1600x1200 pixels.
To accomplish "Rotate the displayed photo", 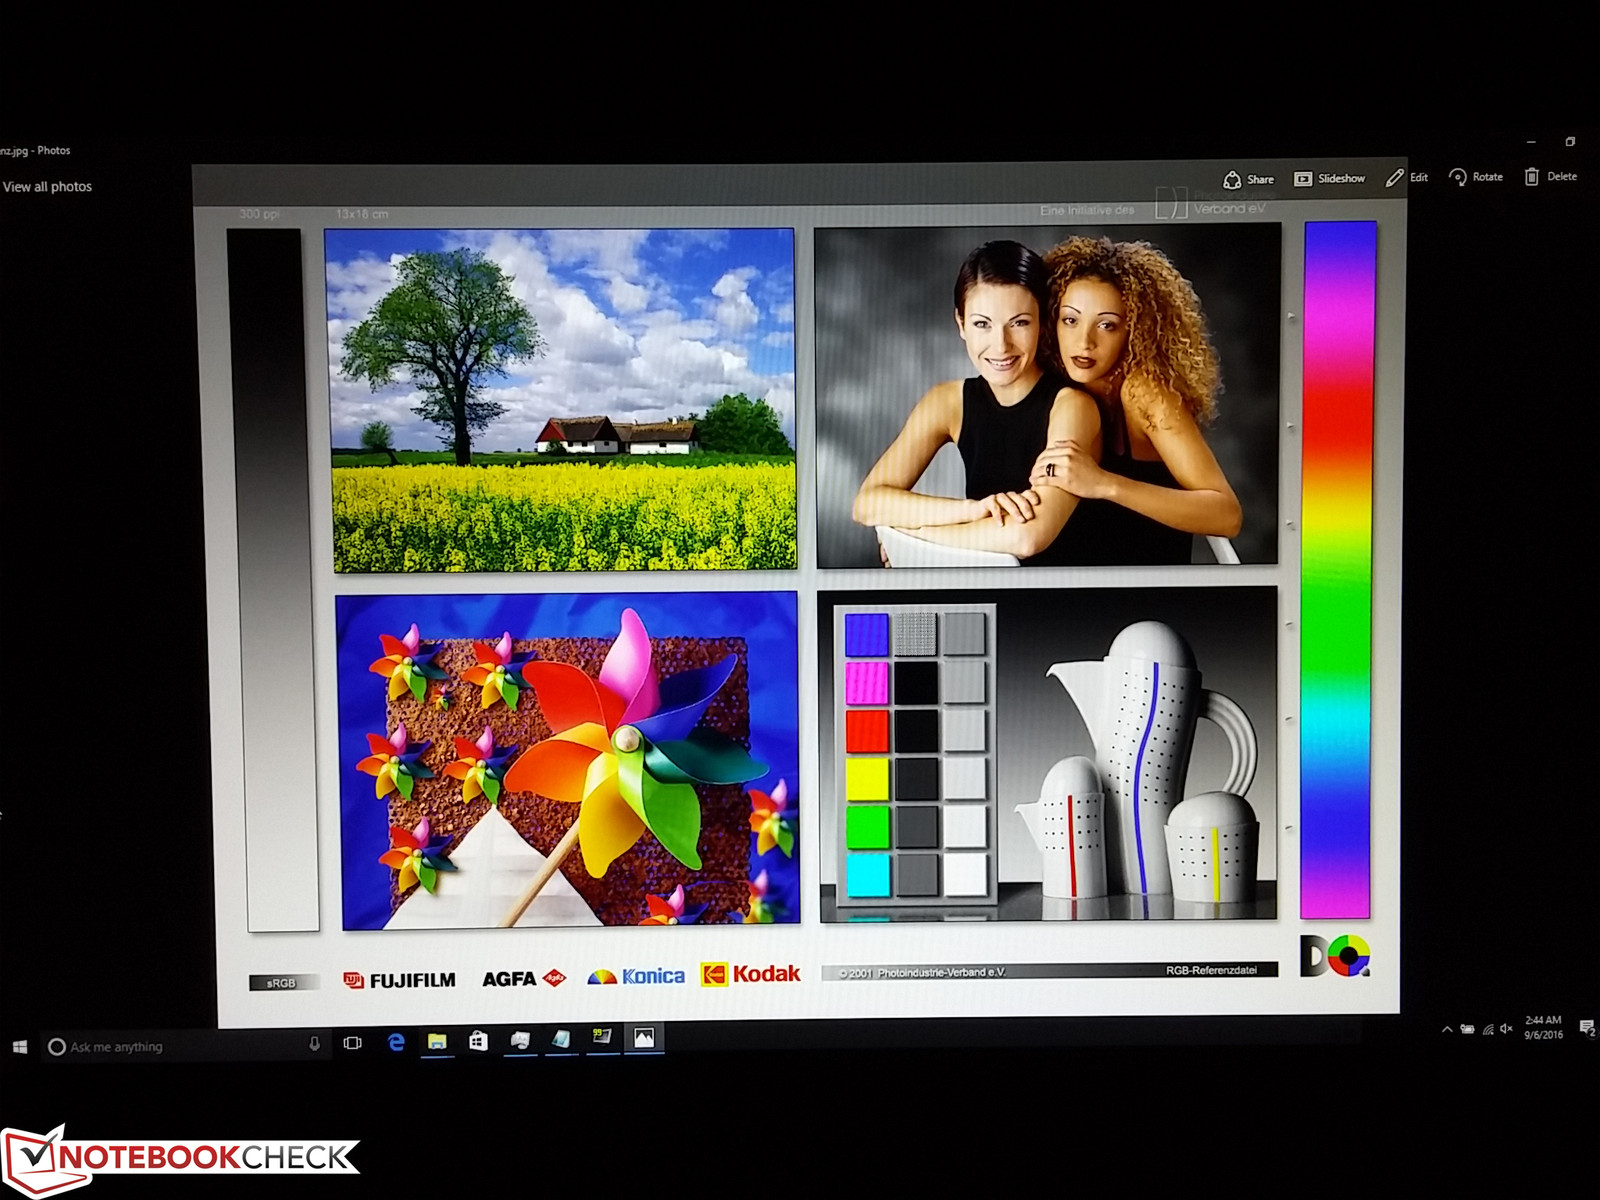I will point(1475,177).
